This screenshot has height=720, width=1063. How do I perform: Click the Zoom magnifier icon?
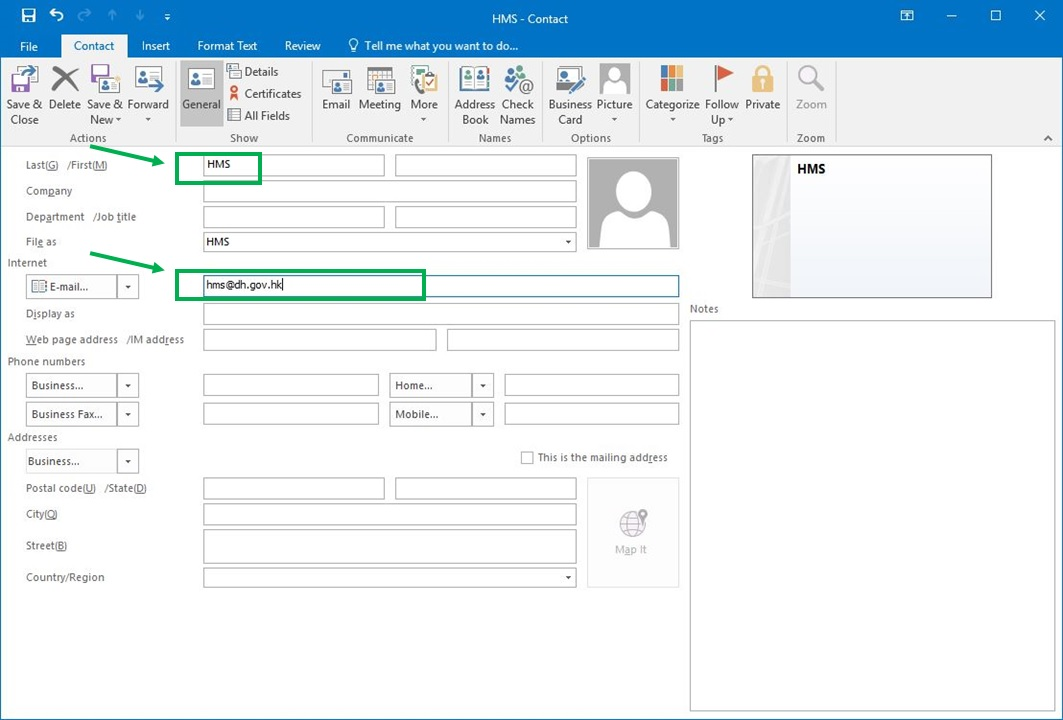[811, 90]
